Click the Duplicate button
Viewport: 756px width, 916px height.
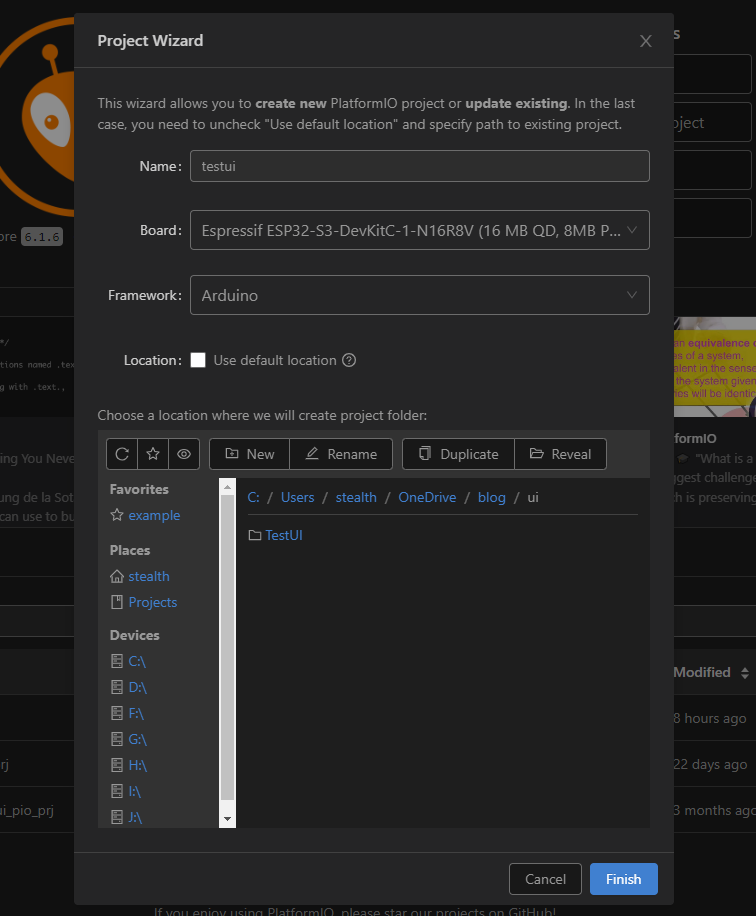(459, 454)
